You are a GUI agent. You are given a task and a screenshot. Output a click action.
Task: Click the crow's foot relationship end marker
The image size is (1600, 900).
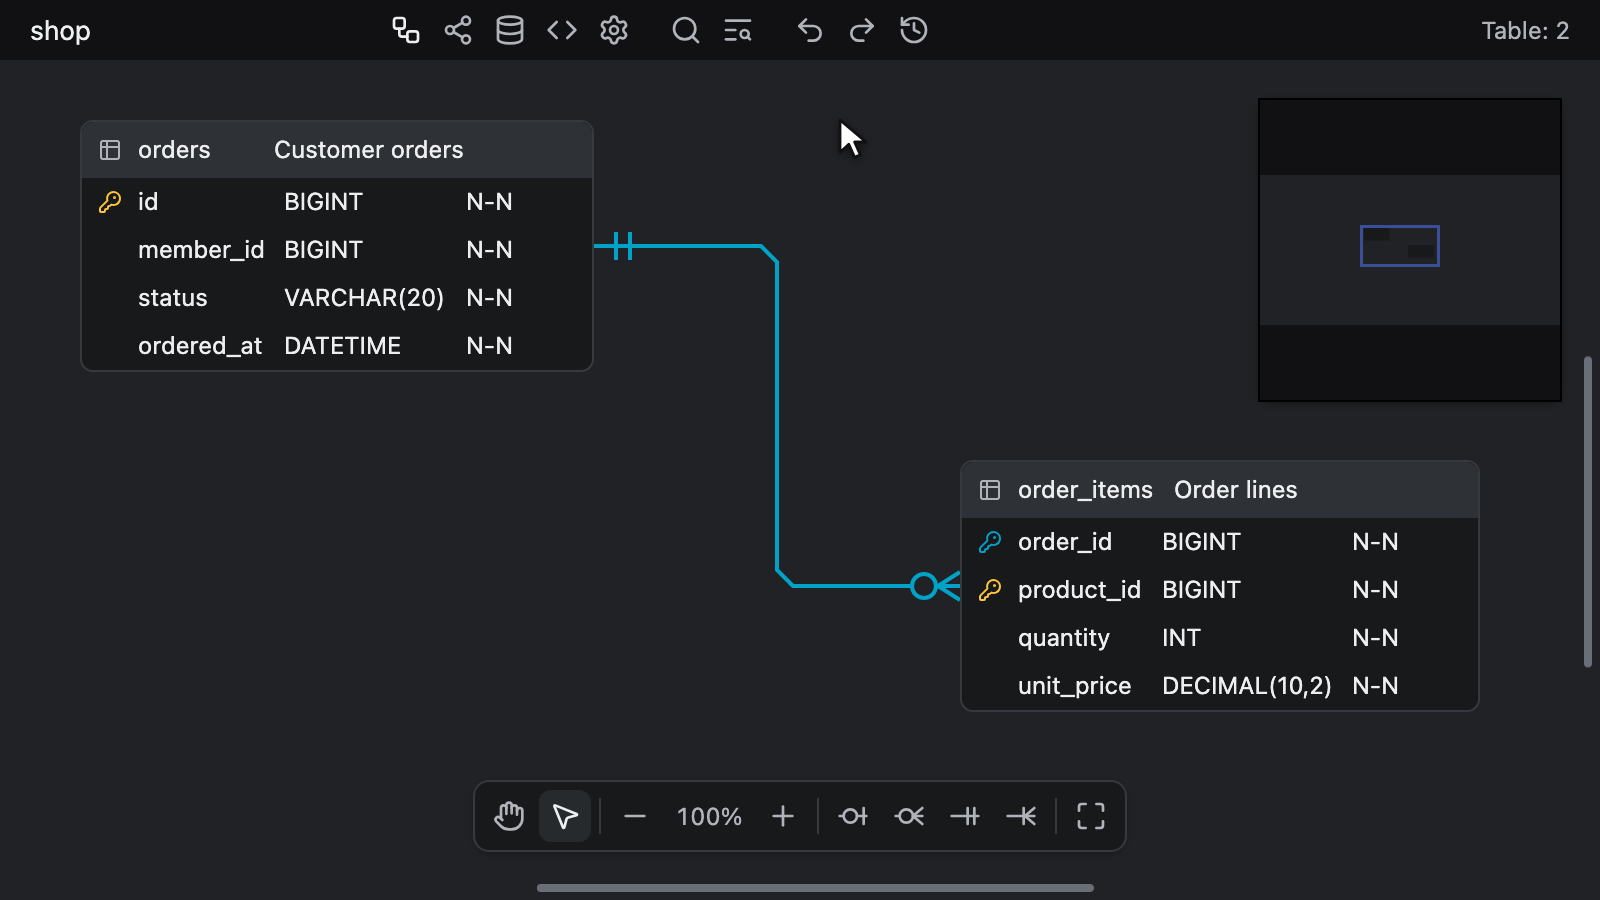pyautogui.click(x=936, y=586)
